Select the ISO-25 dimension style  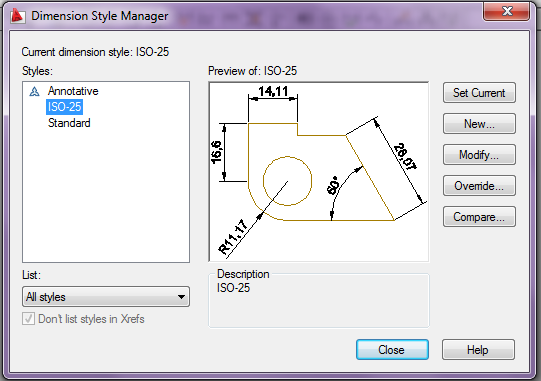(65, 107)
